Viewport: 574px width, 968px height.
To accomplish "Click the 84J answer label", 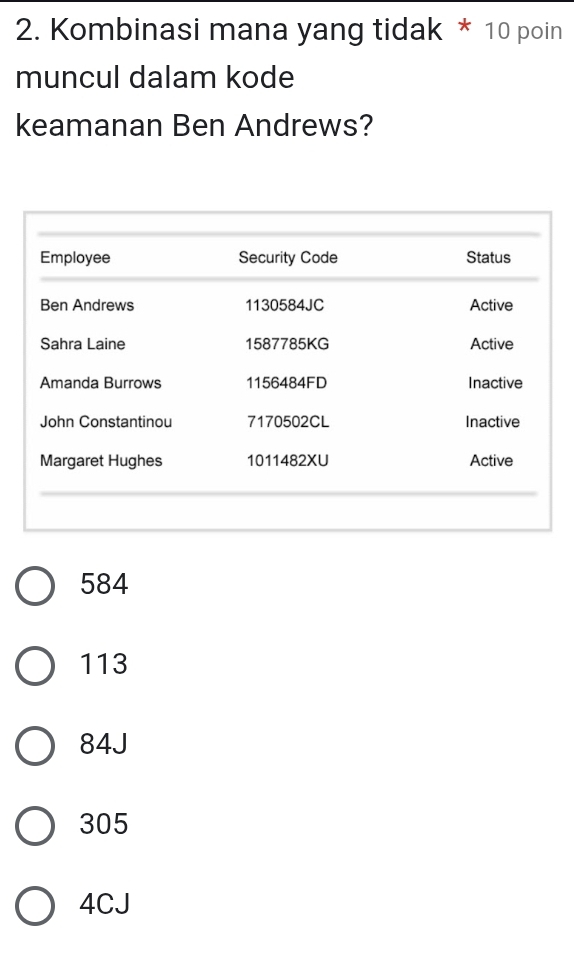I will pos(103,744).
